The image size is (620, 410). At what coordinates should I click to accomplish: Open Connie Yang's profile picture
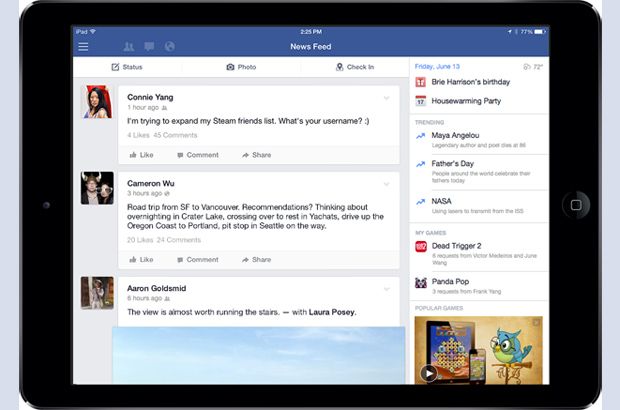click(97, 102)
